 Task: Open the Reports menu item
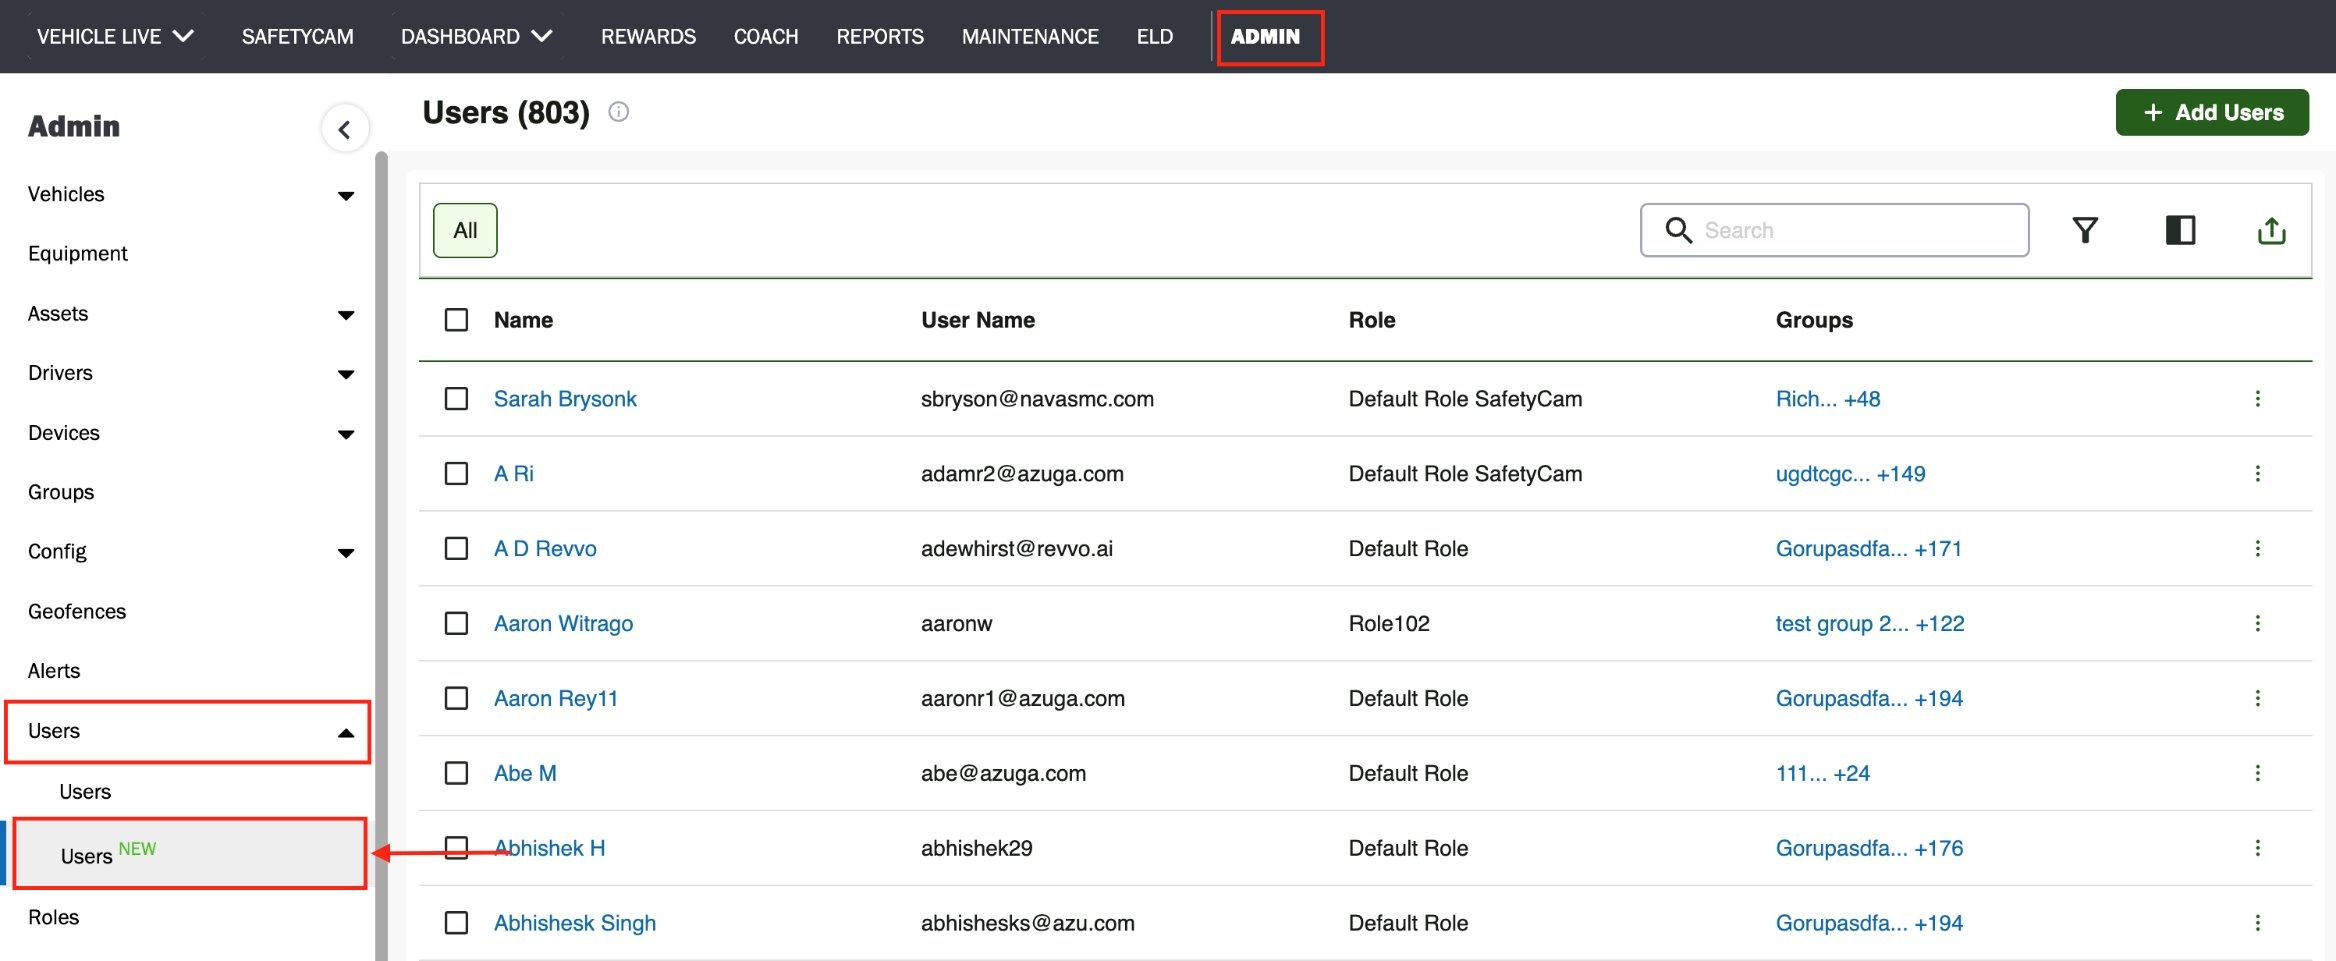pyautogui.click(x=880, y=37)
